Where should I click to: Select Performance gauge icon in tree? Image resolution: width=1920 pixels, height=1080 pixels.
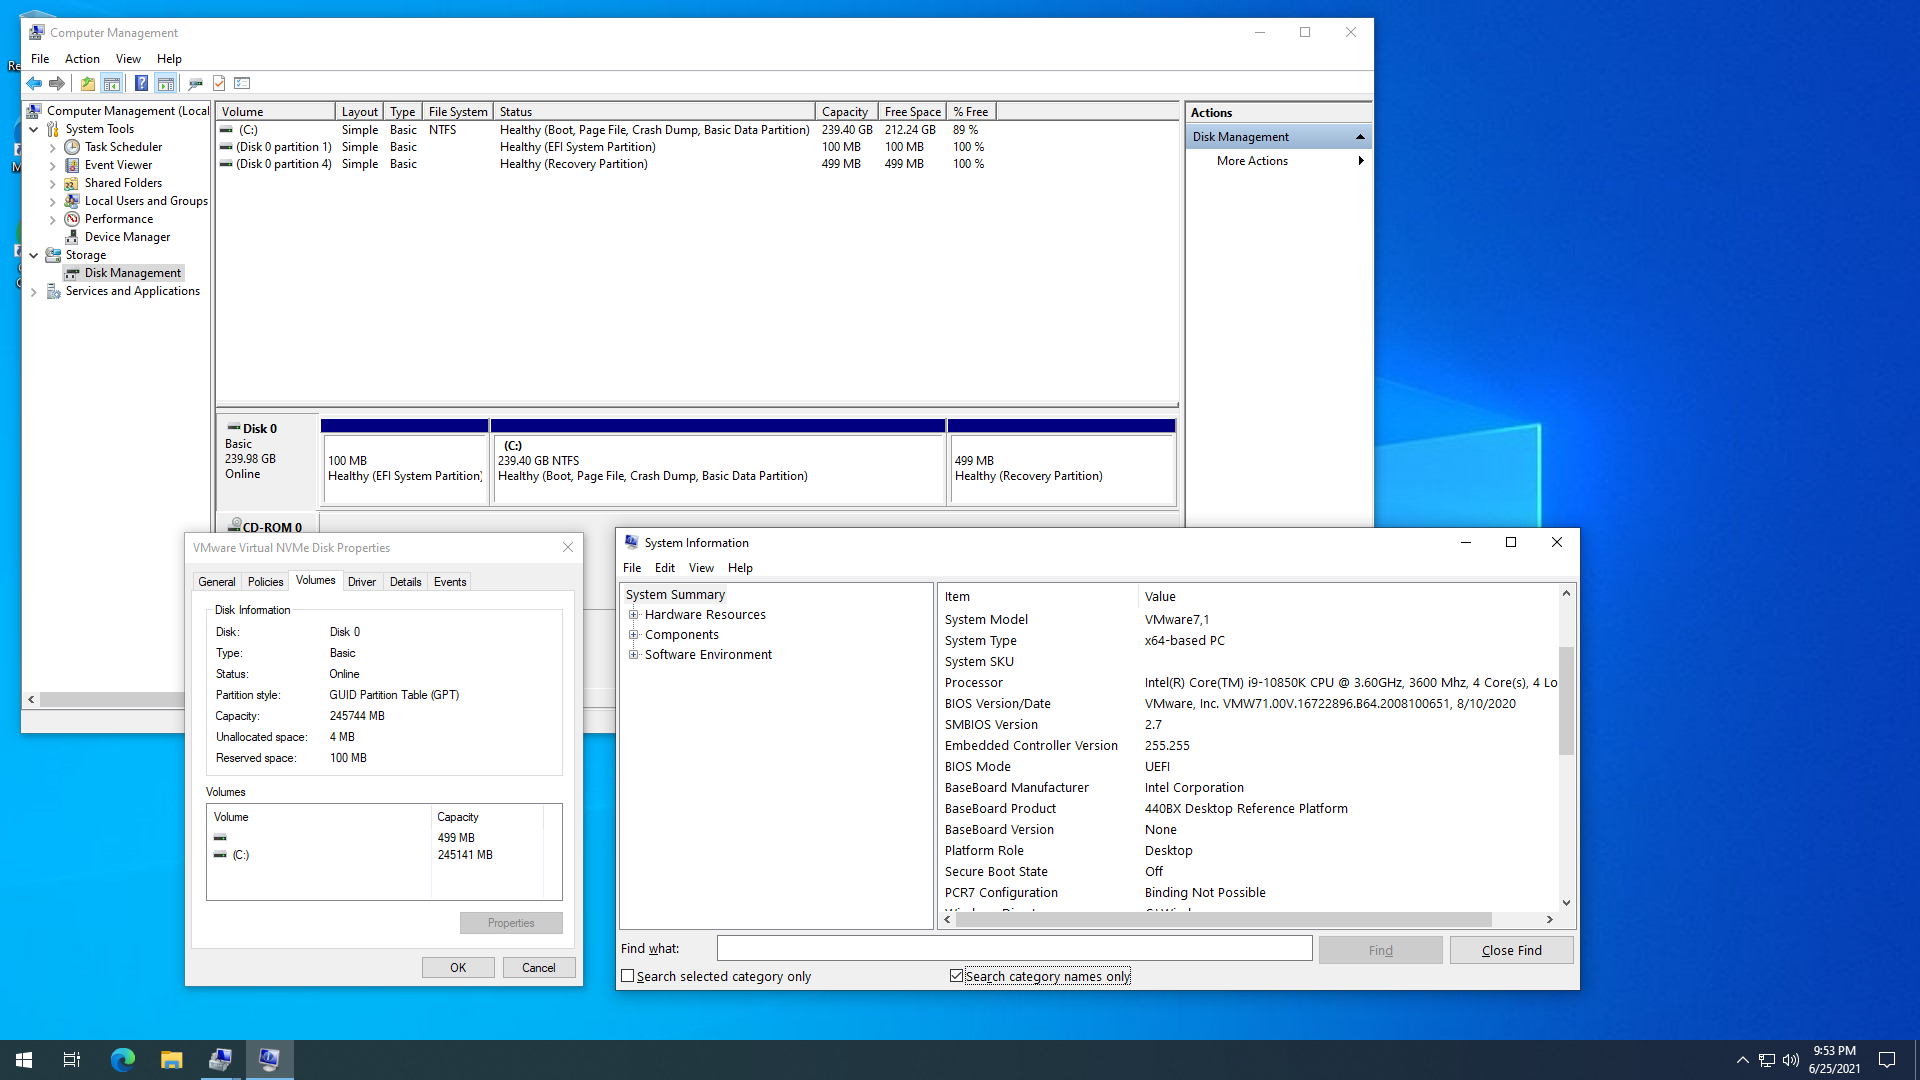point(72,219)
